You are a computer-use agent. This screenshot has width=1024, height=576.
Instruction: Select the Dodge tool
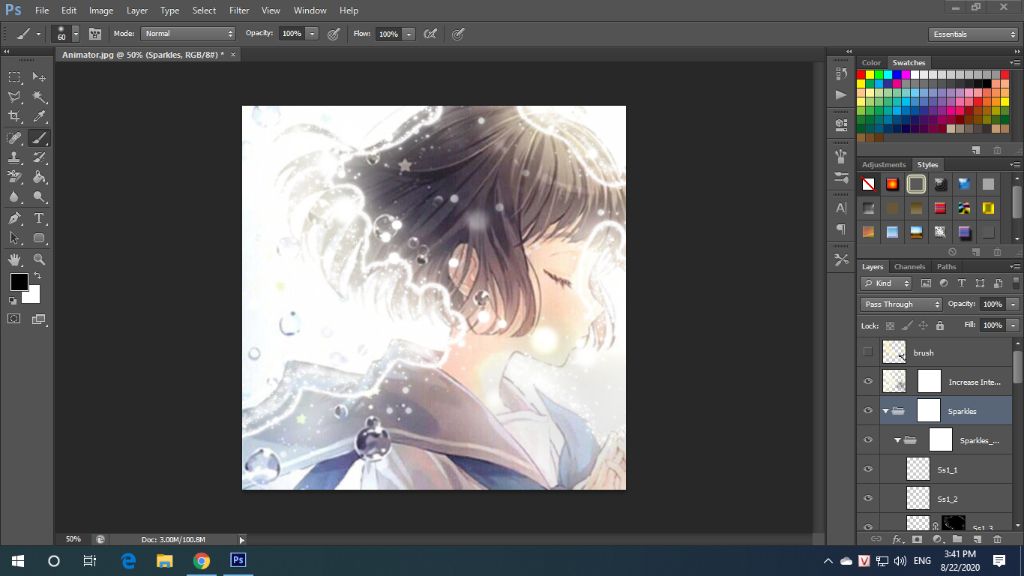coord(39,197)
